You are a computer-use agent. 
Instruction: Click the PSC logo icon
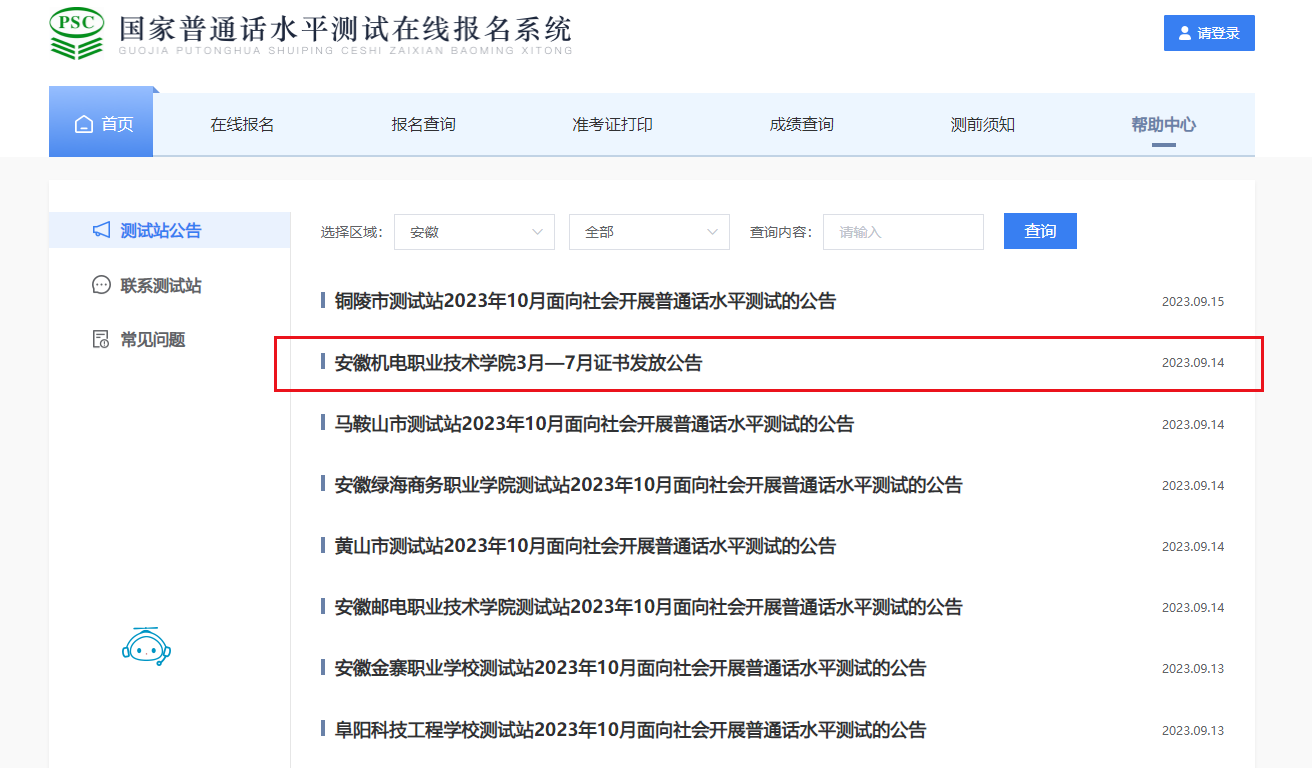(x=77, y=33)
